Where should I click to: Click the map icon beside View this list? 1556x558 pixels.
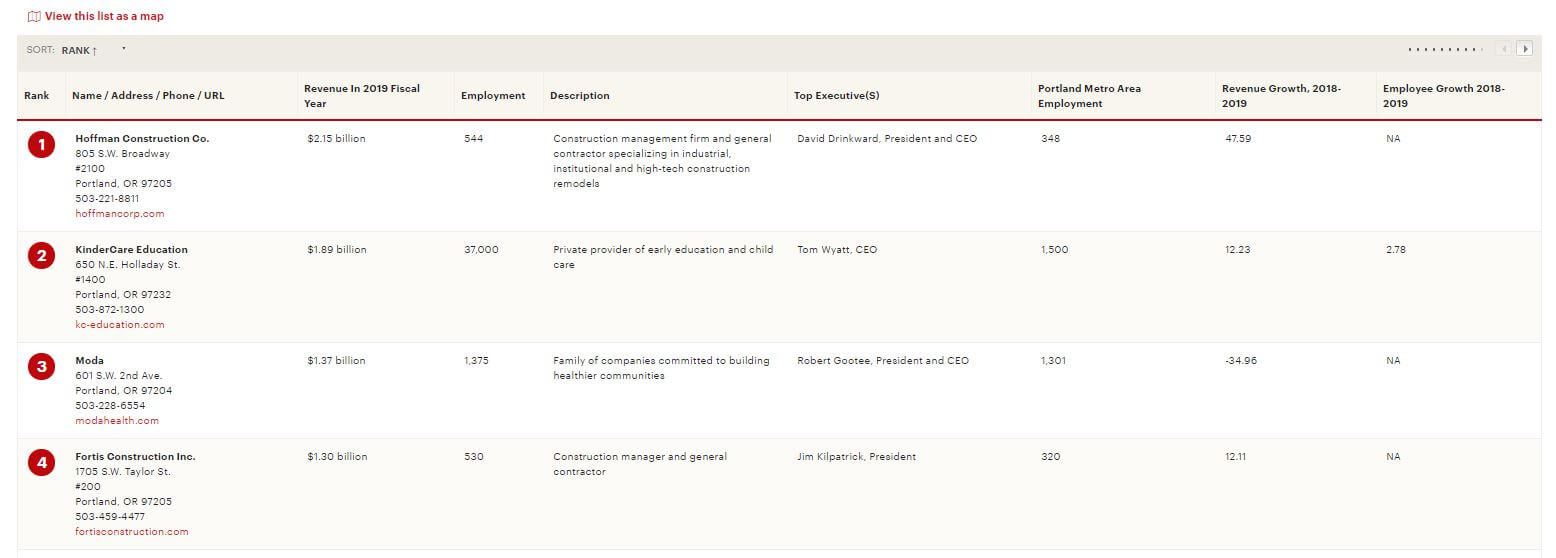[x=34, y=16]
